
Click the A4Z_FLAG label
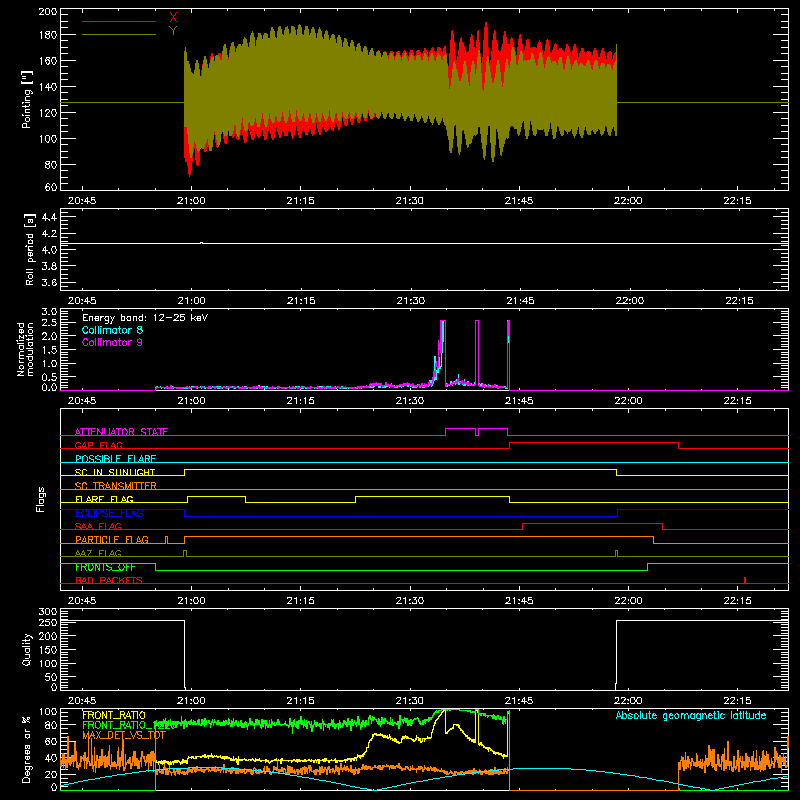[x=98, y=553]
